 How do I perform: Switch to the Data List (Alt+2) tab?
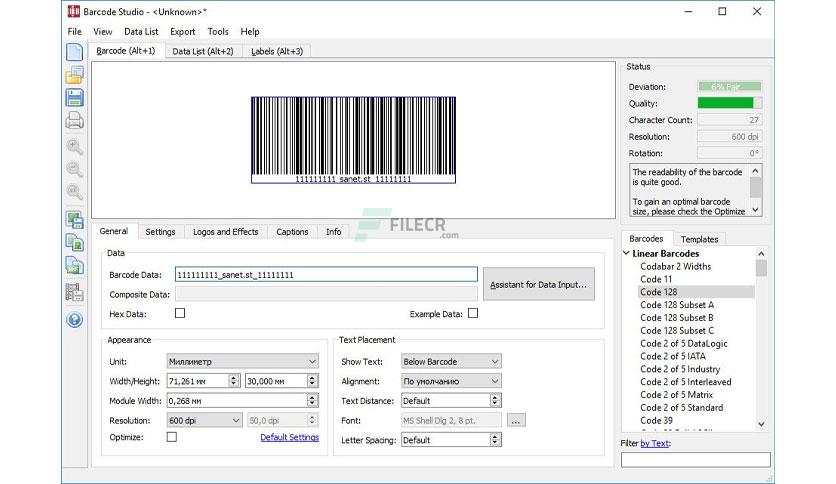tap(203, 51)
